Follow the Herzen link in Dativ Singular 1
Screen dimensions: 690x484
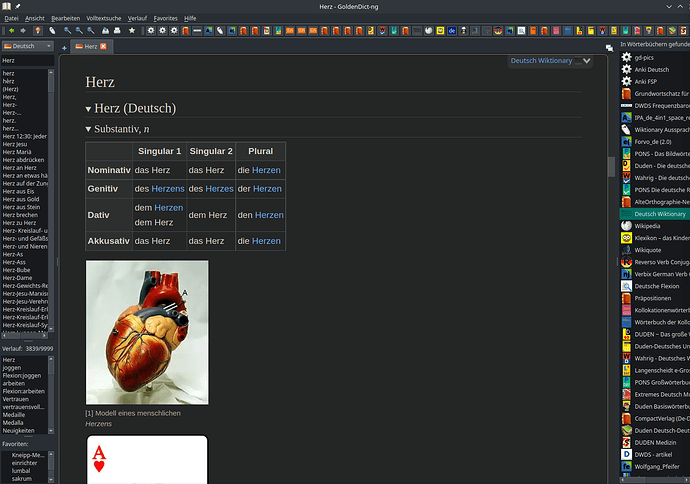tap(169, 208)
